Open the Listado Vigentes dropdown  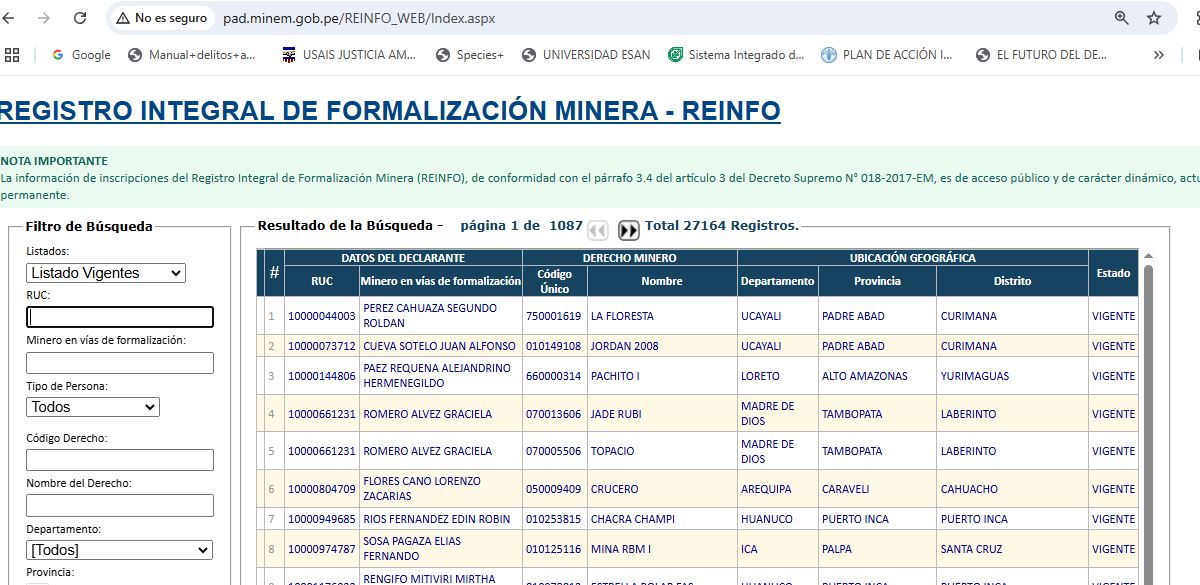tap(106, 273)
